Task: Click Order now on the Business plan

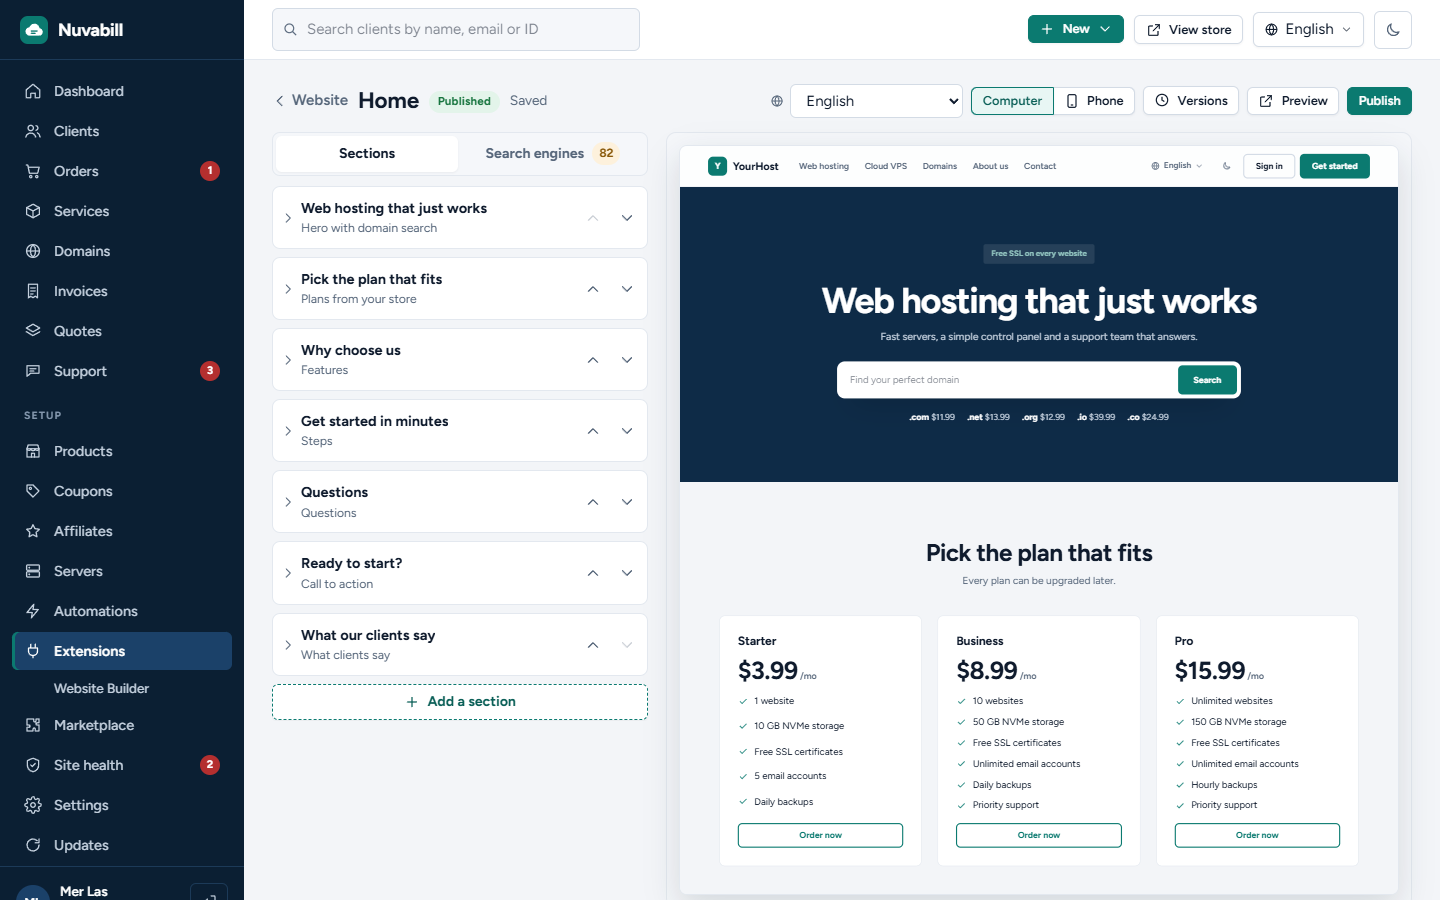Action: coord(1039,836)
